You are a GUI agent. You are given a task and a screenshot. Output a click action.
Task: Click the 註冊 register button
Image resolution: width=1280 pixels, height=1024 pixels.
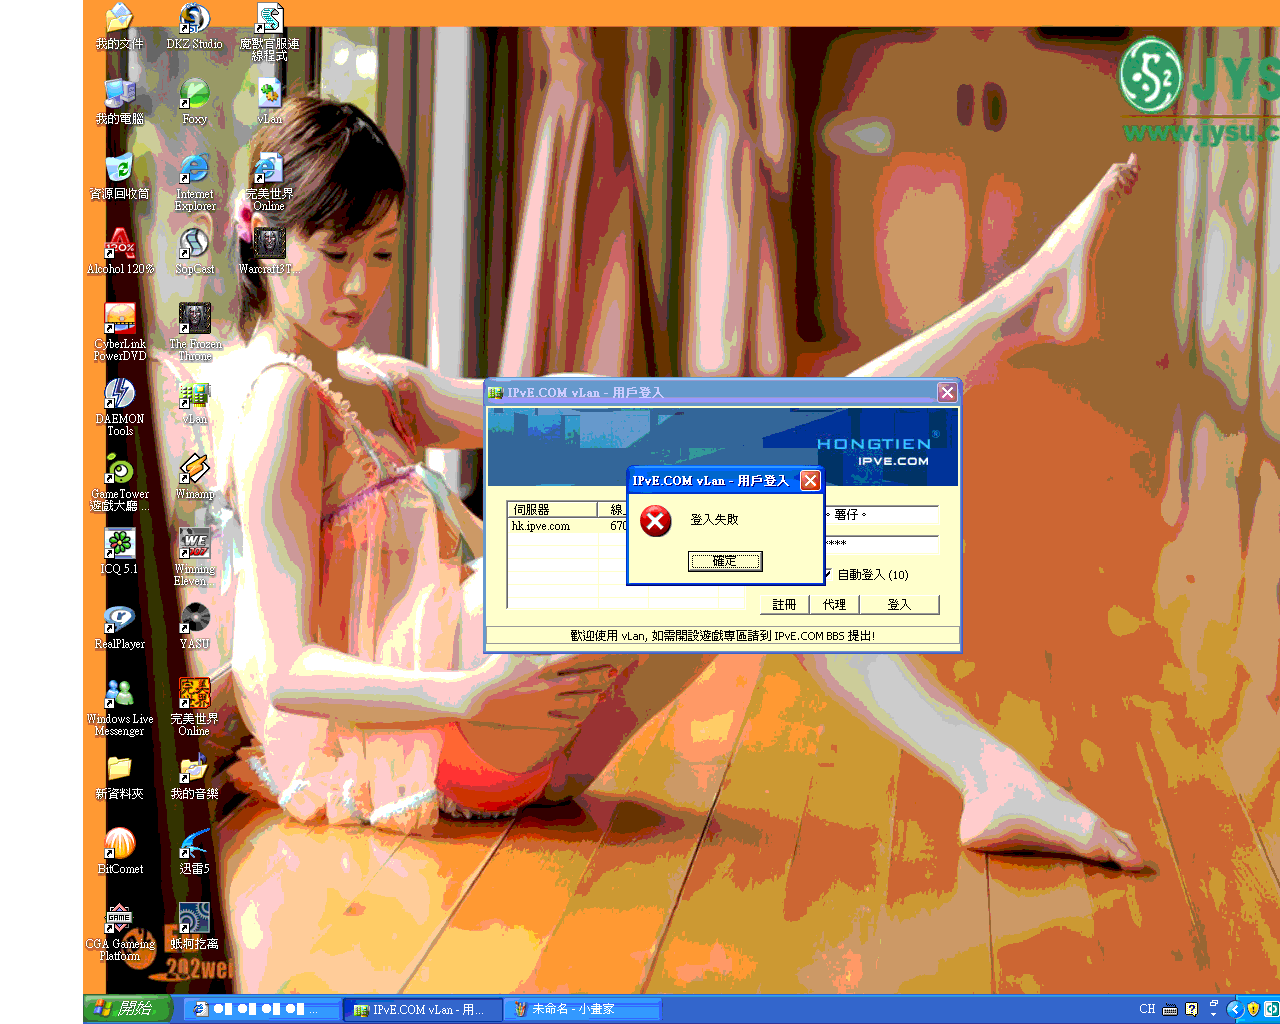click(783, 604)
